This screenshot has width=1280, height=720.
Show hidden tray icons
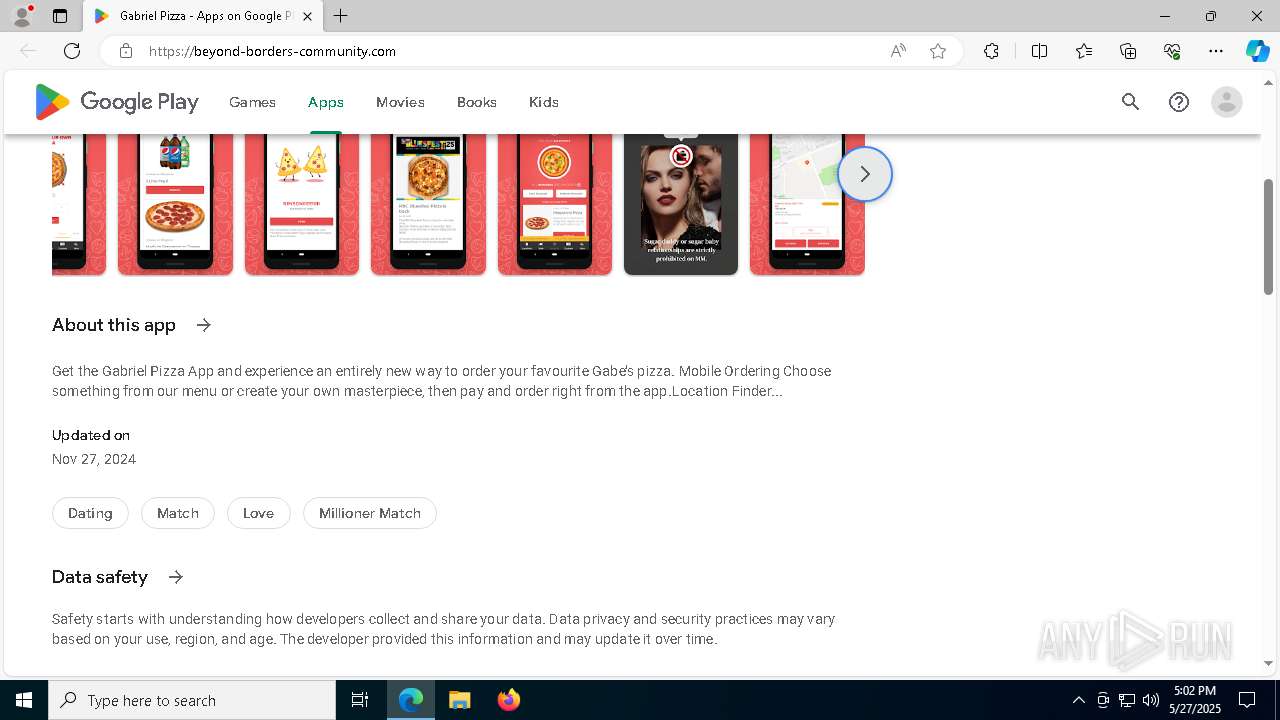point(1078,700)
